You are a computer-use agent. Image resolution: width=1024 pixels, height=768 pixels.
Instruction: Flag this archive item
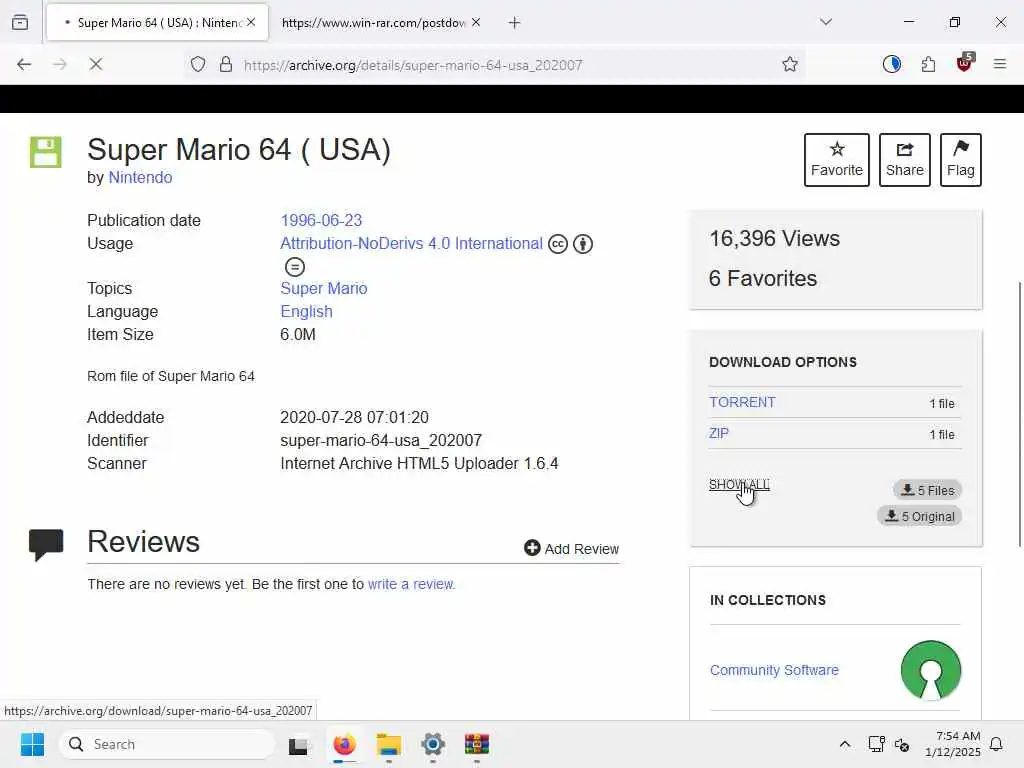[x=961, y=160]
